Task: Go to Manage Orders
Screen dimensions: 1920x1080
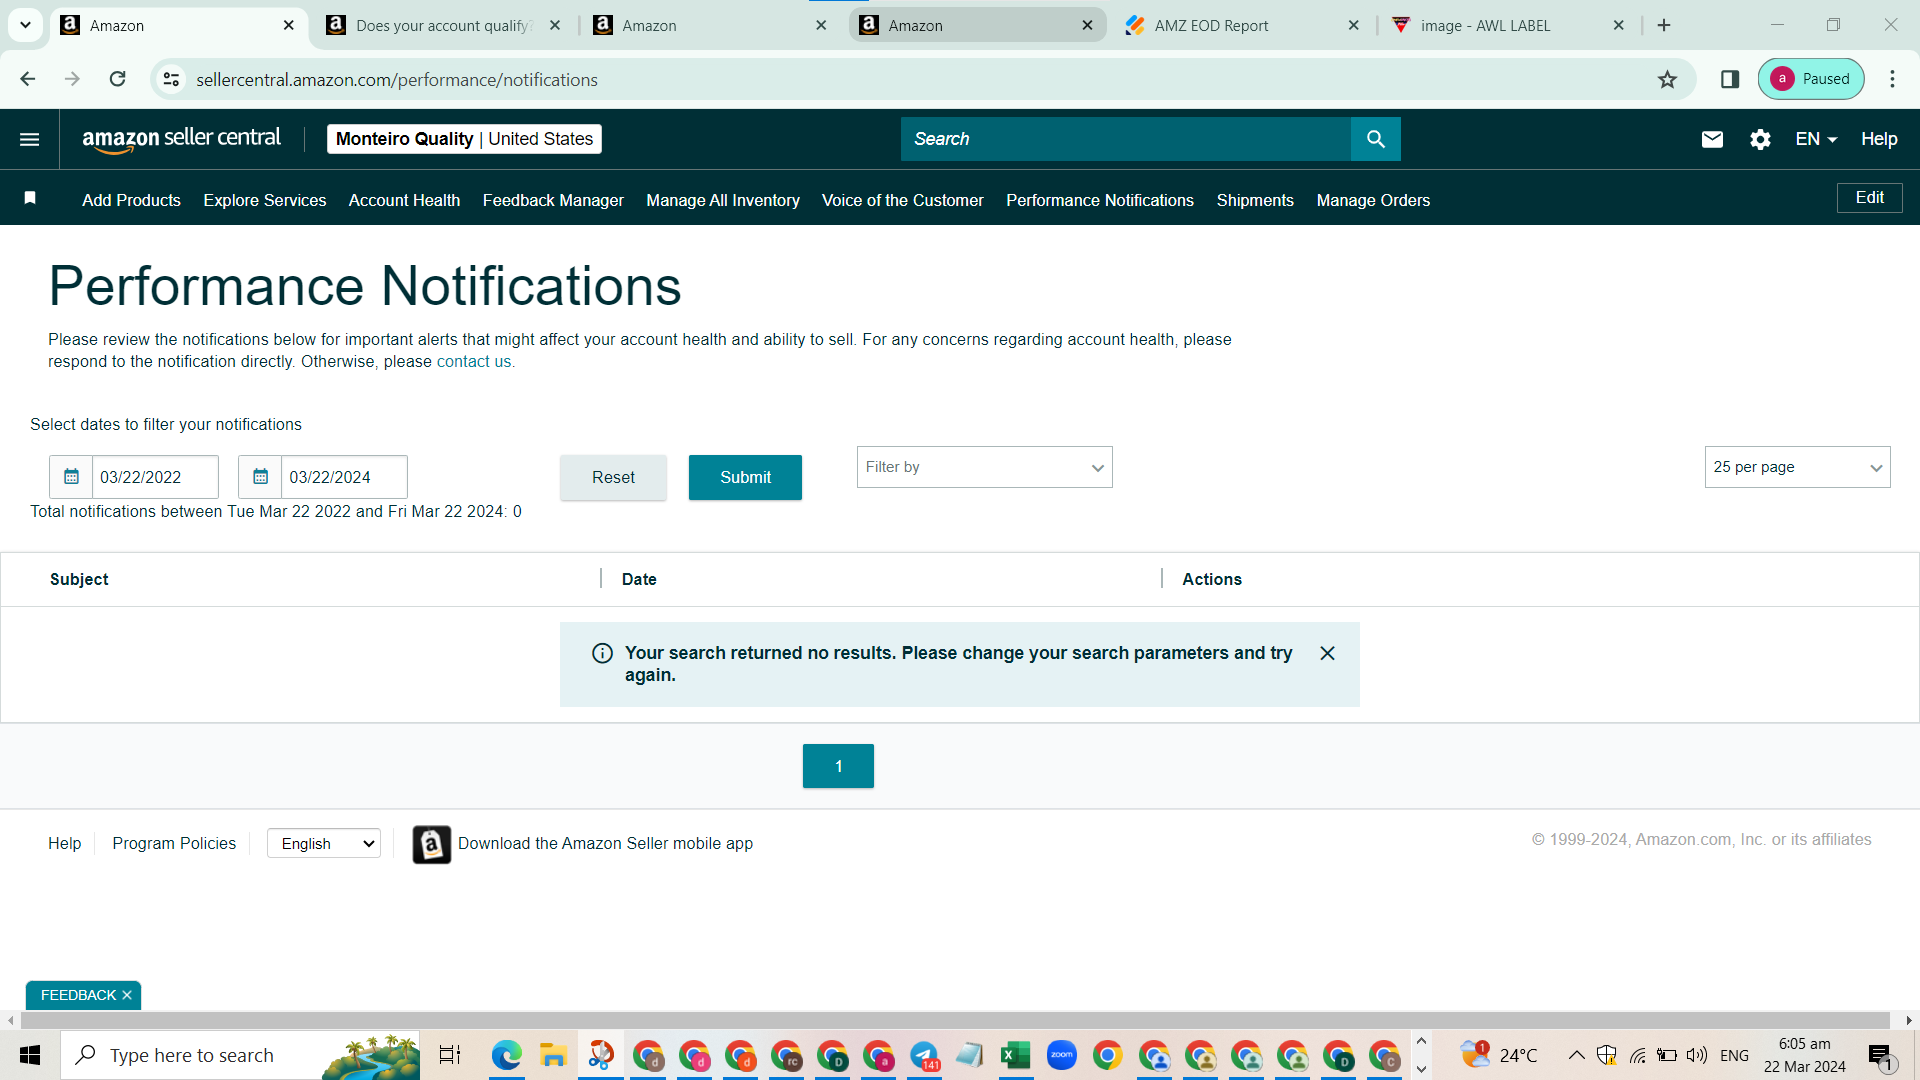Action: (x=1373, y=200)
